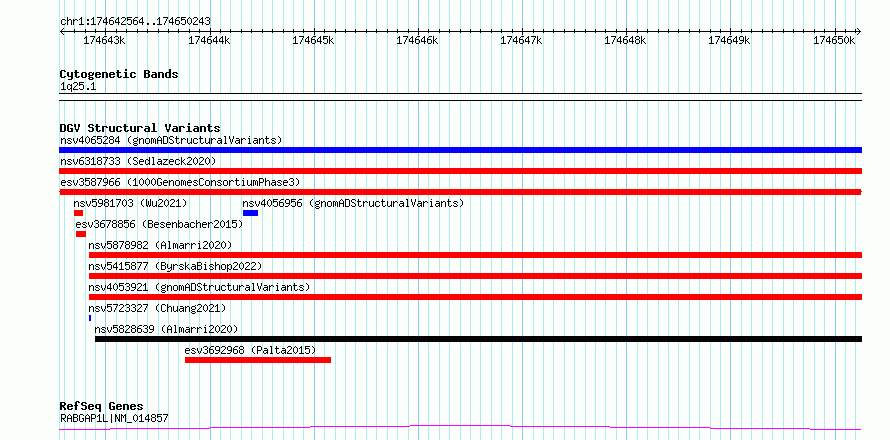Click the 174650k ruler tick label
The image size is (890, 440).
[834, 40]
